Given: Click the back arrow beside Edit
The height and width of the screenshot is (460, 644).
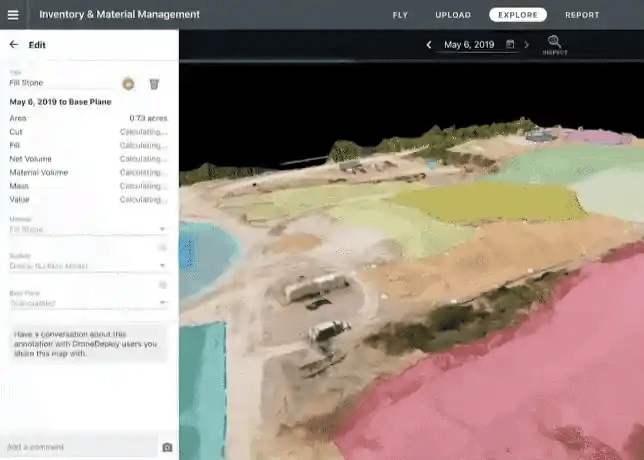Looking at the screenshot, I should coord(13,45).
